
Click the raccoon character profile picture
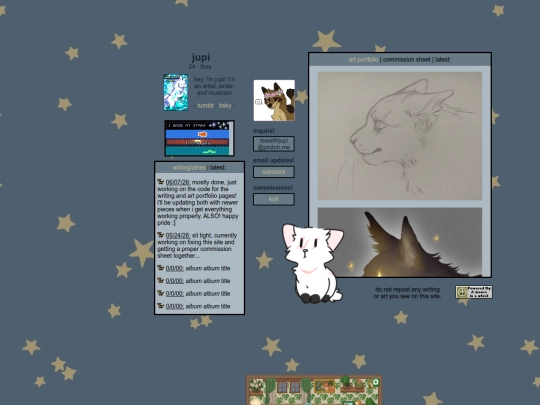274,101
